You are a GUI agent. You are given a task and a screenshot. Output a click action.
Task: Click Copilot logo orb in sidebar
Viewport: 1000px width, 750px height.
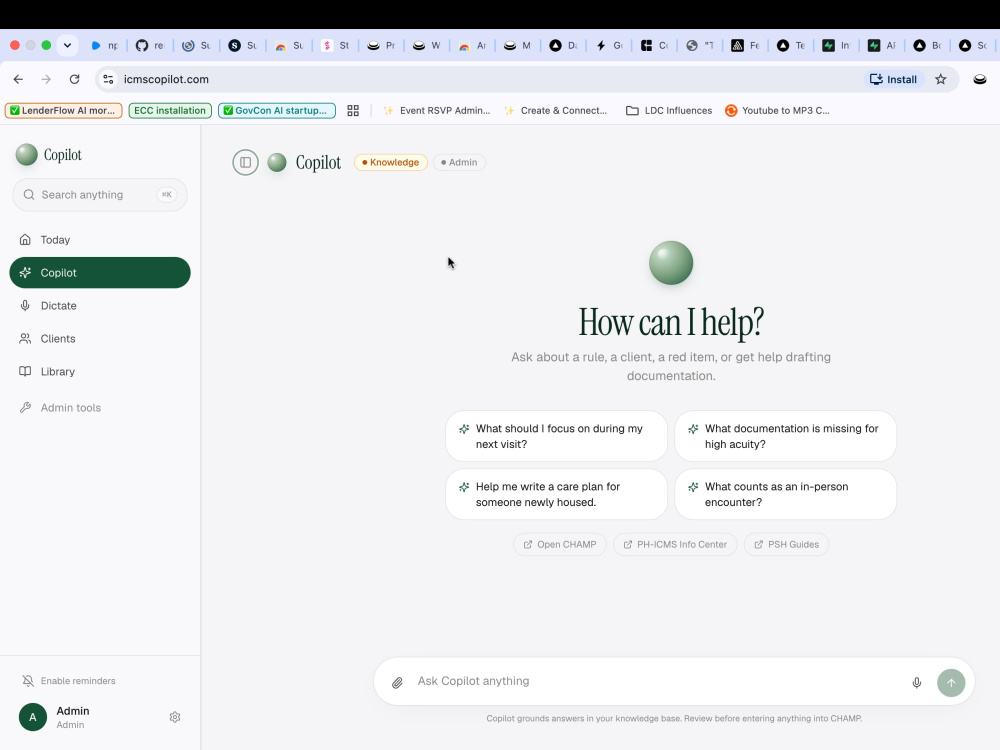(x=27, y=154)
